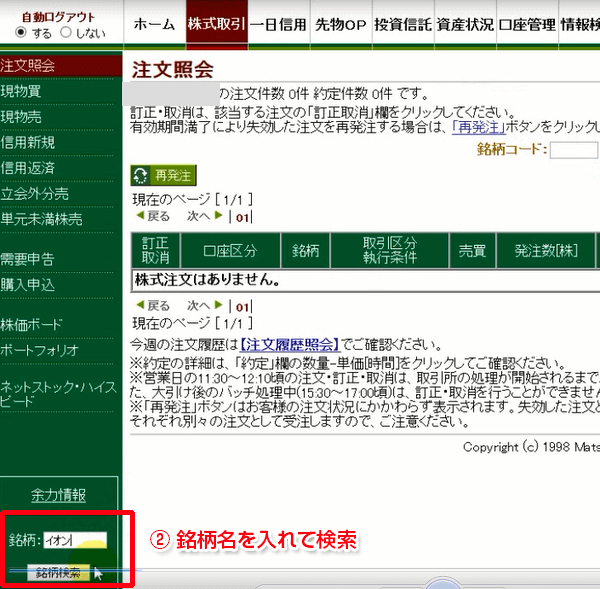The image size is (600, 589).
Task: Select auto logout 'しない' radio button
Action: [66, 33]
